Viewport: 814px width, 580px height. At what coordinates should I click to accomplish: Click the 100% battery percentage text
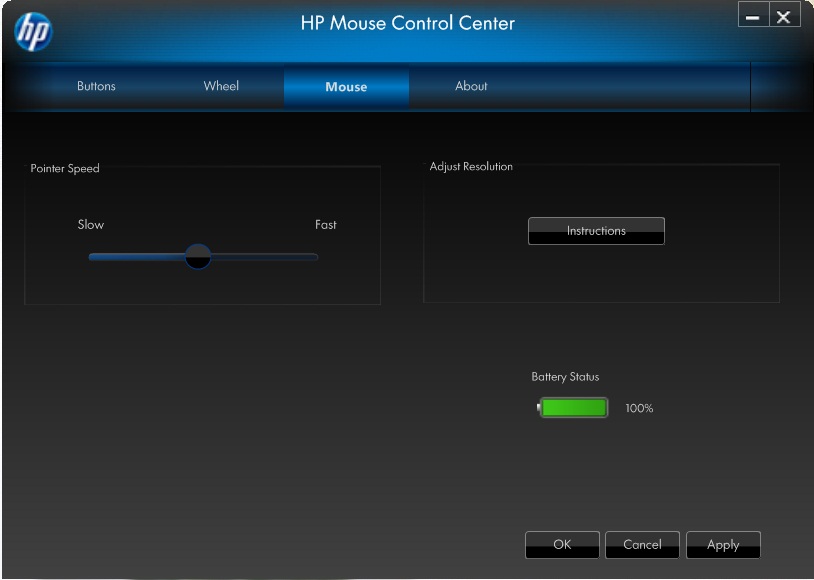point(639,408)
